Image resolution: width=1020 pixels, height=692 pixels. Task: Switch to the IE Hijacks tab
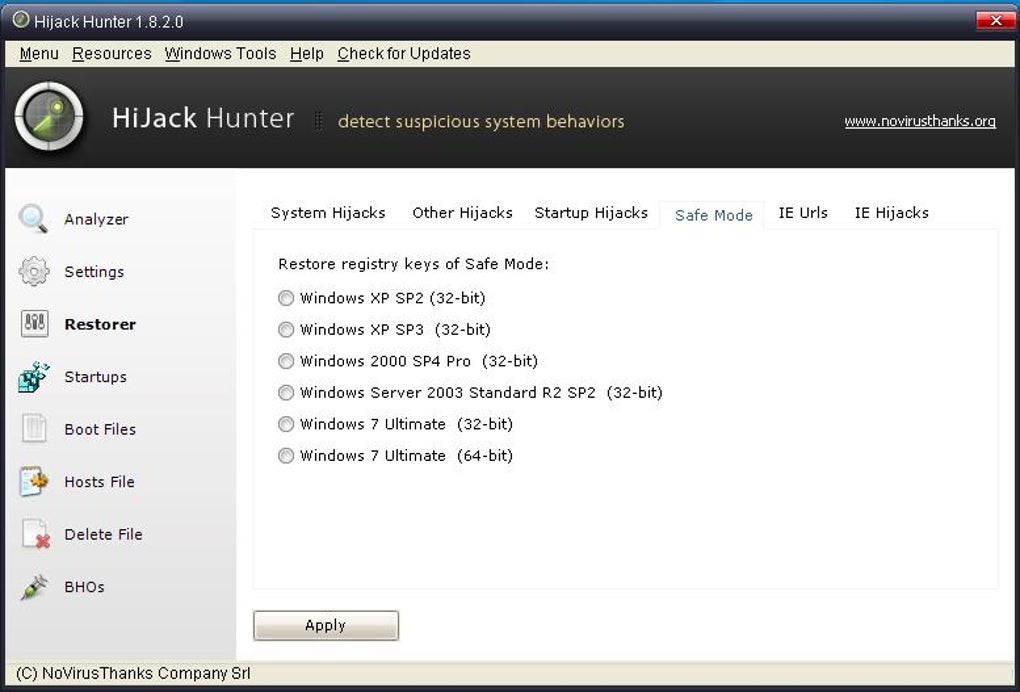click(892, 213)
